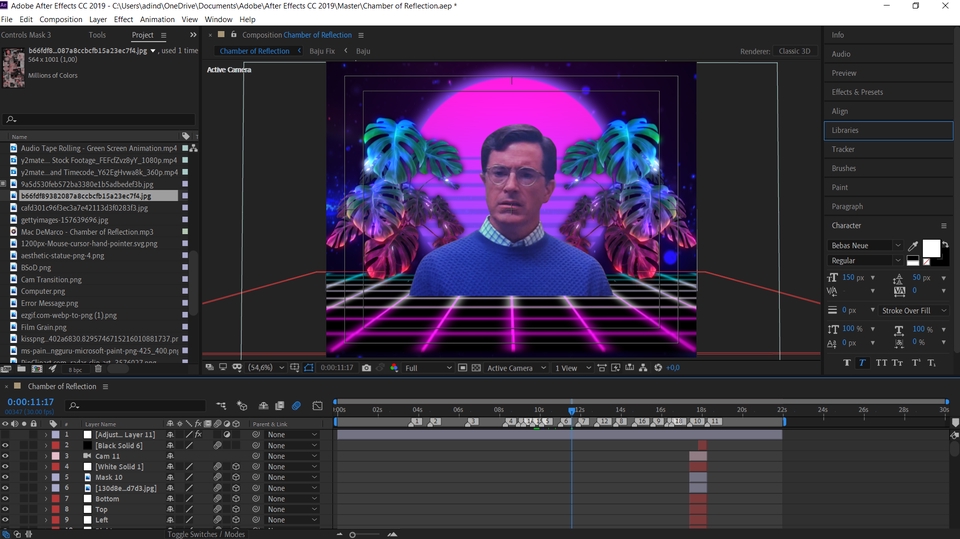Open the Composition Mini-Flowchart in timeline

coord(221,405)
